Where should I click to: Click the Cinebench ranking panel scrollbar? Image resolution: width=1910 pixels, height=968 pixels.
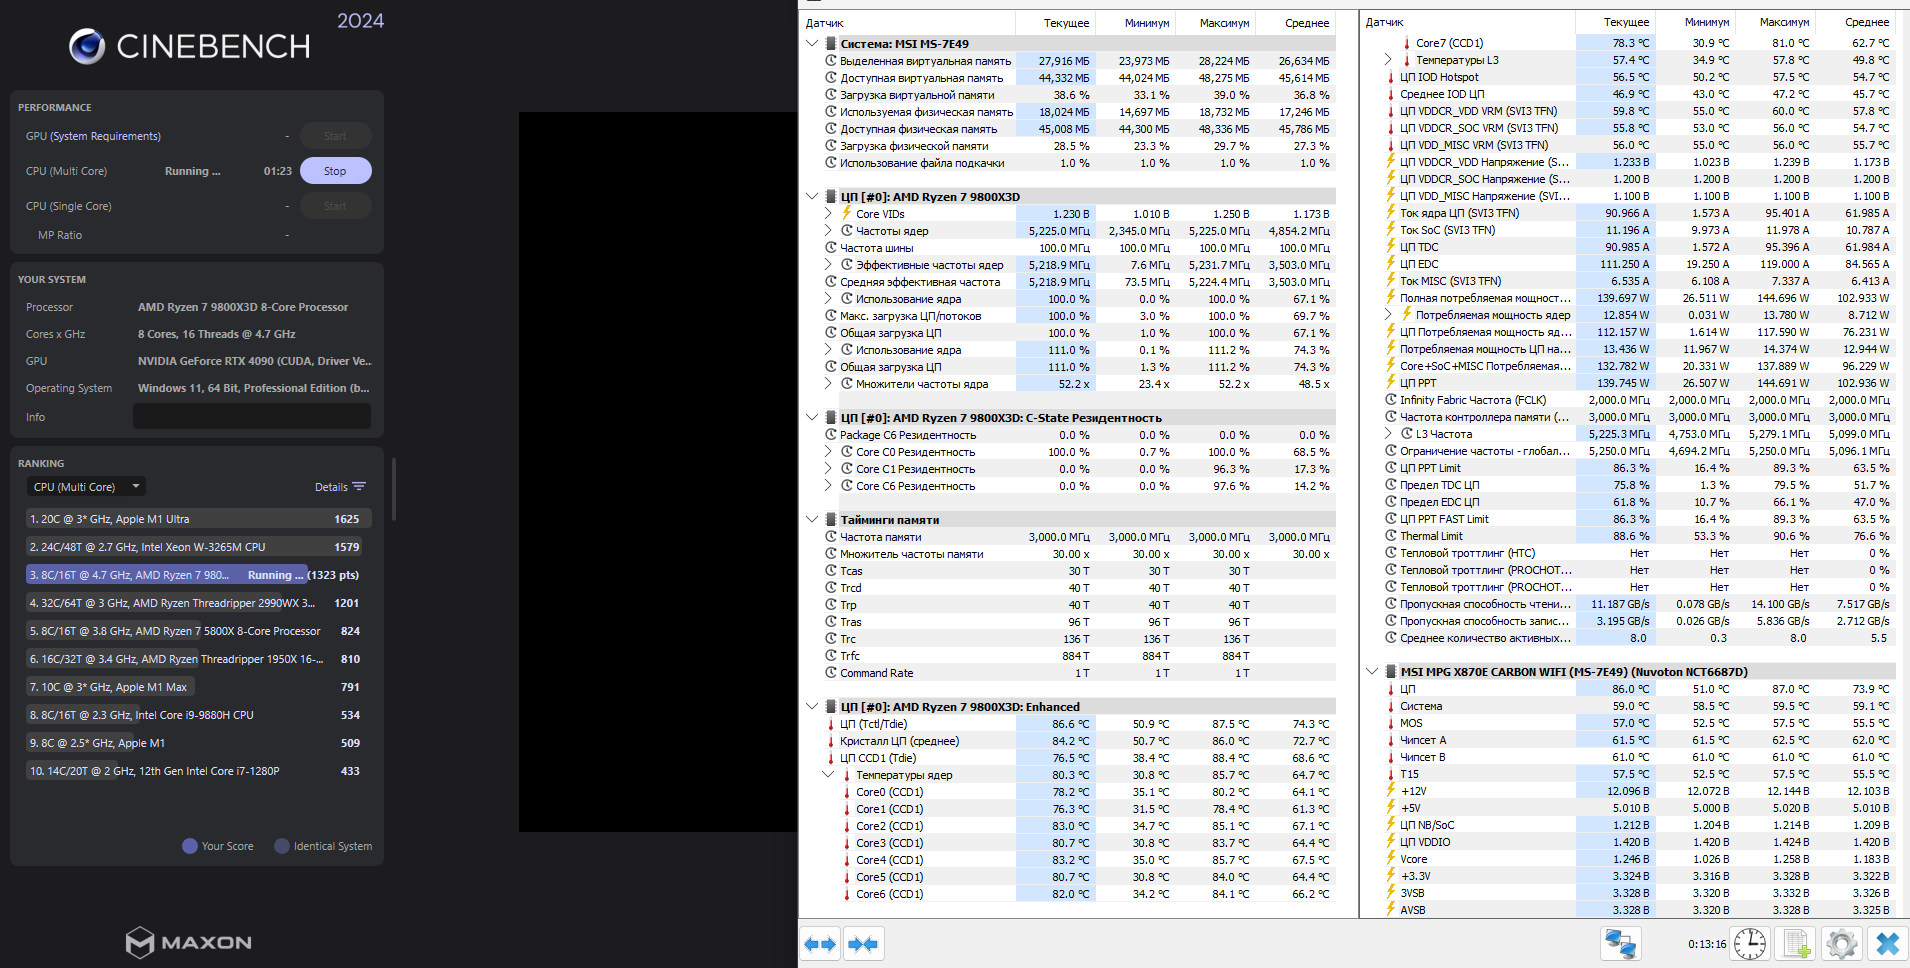coord(394,490)
